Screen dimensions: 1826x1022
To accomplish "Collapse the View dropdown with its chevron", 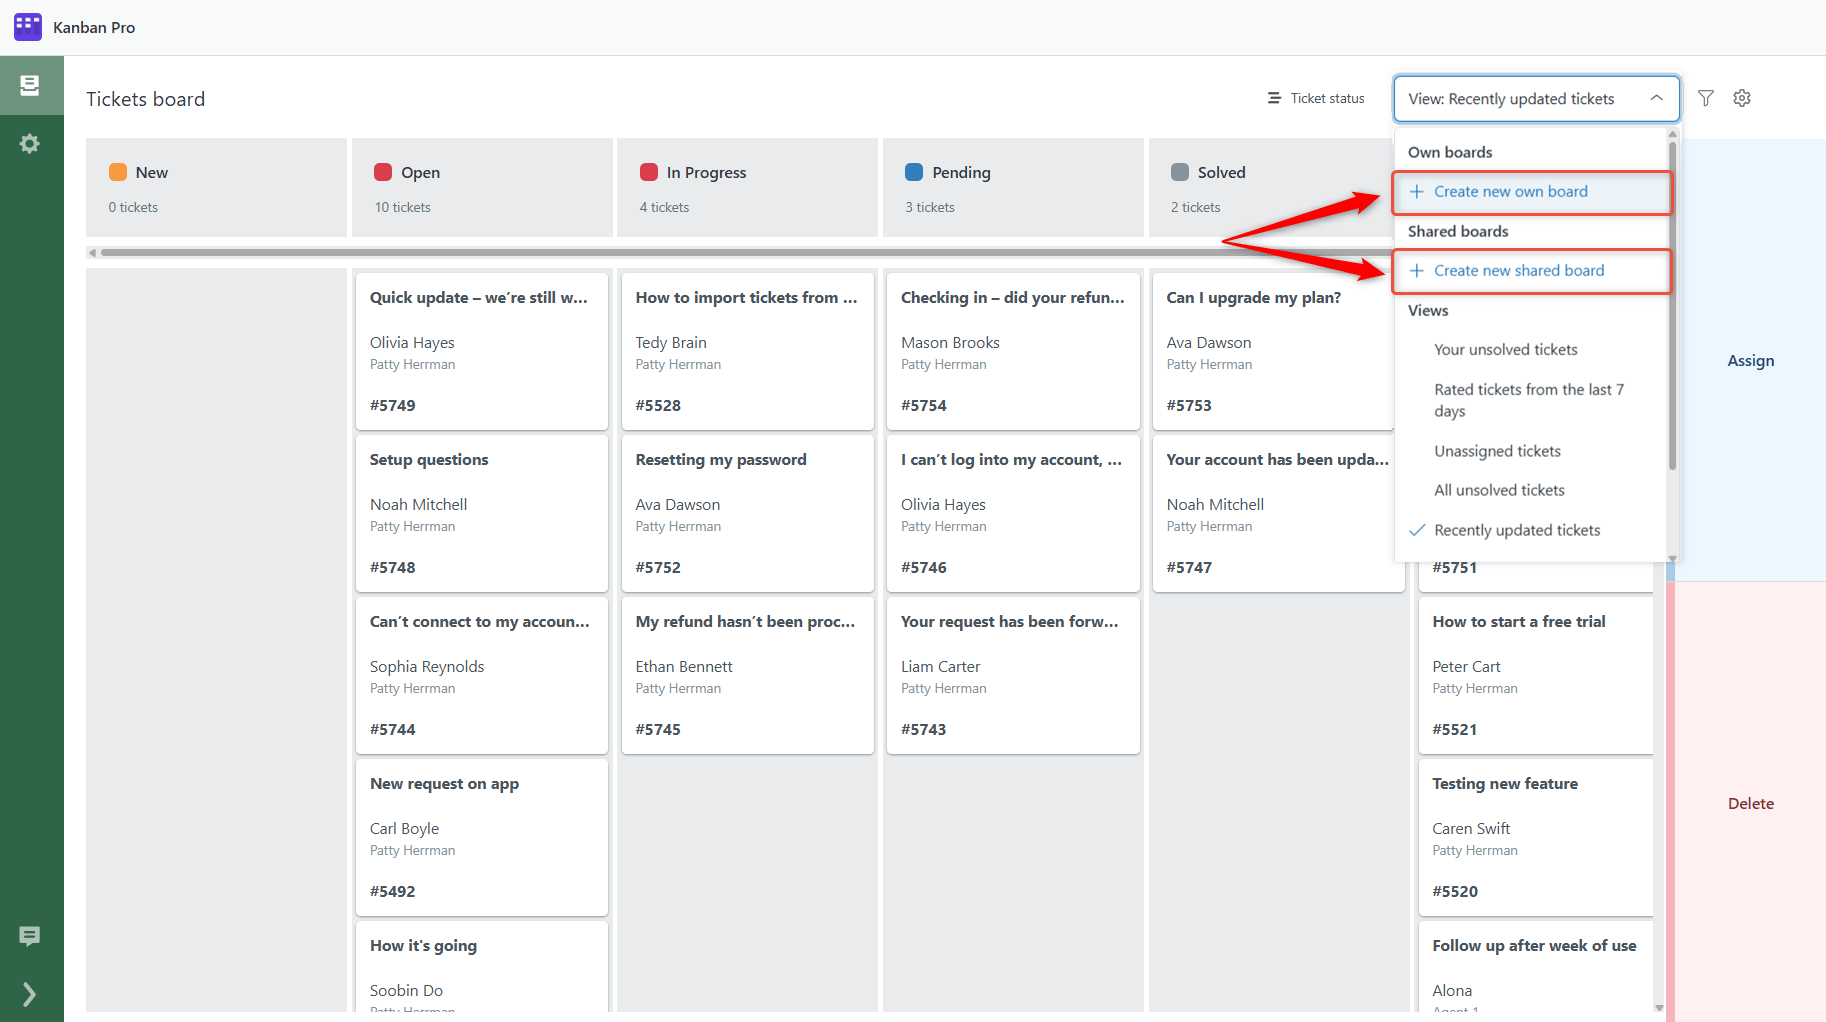I will pos(1655,99).
